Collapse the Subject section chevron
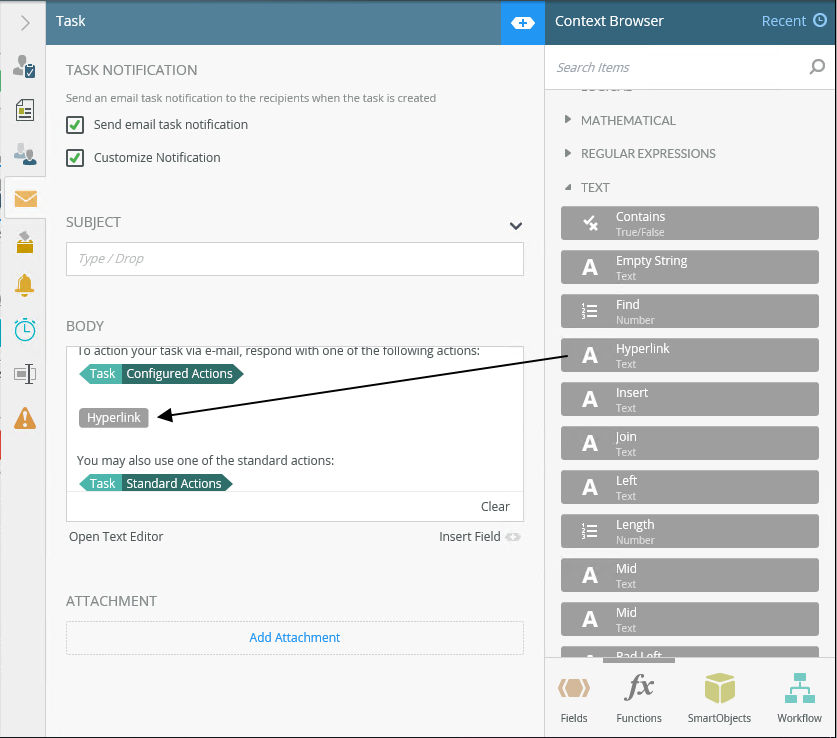This screenshot has height=738, width=837. 515,226
